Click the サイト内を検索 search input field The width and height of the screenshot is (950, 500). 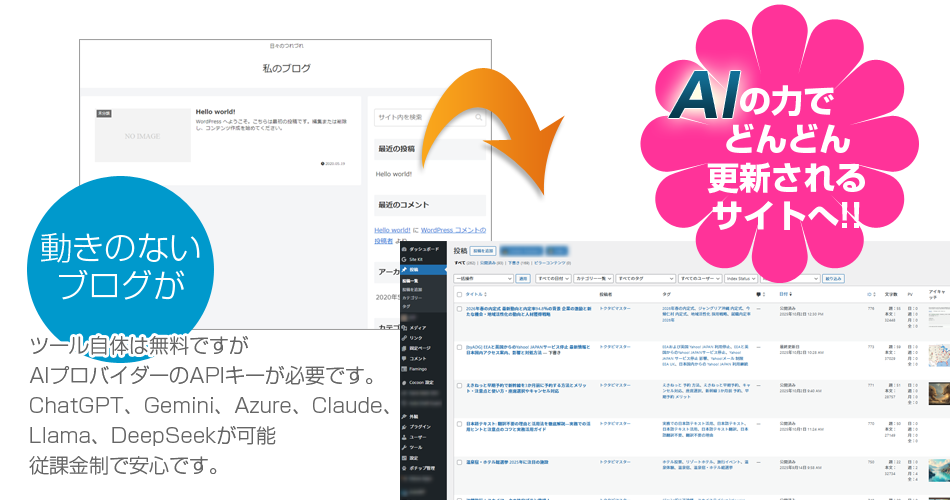click(420, 117)
